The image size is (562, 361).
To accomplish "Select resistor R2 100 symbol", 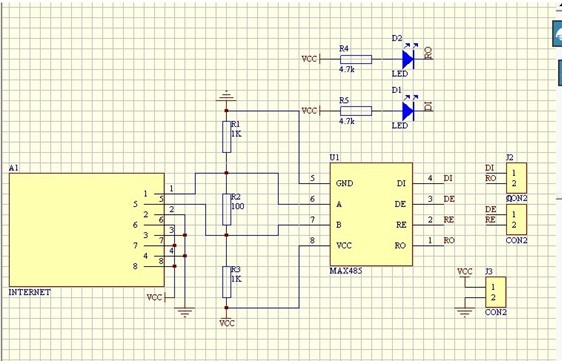I will coord(227,209).
